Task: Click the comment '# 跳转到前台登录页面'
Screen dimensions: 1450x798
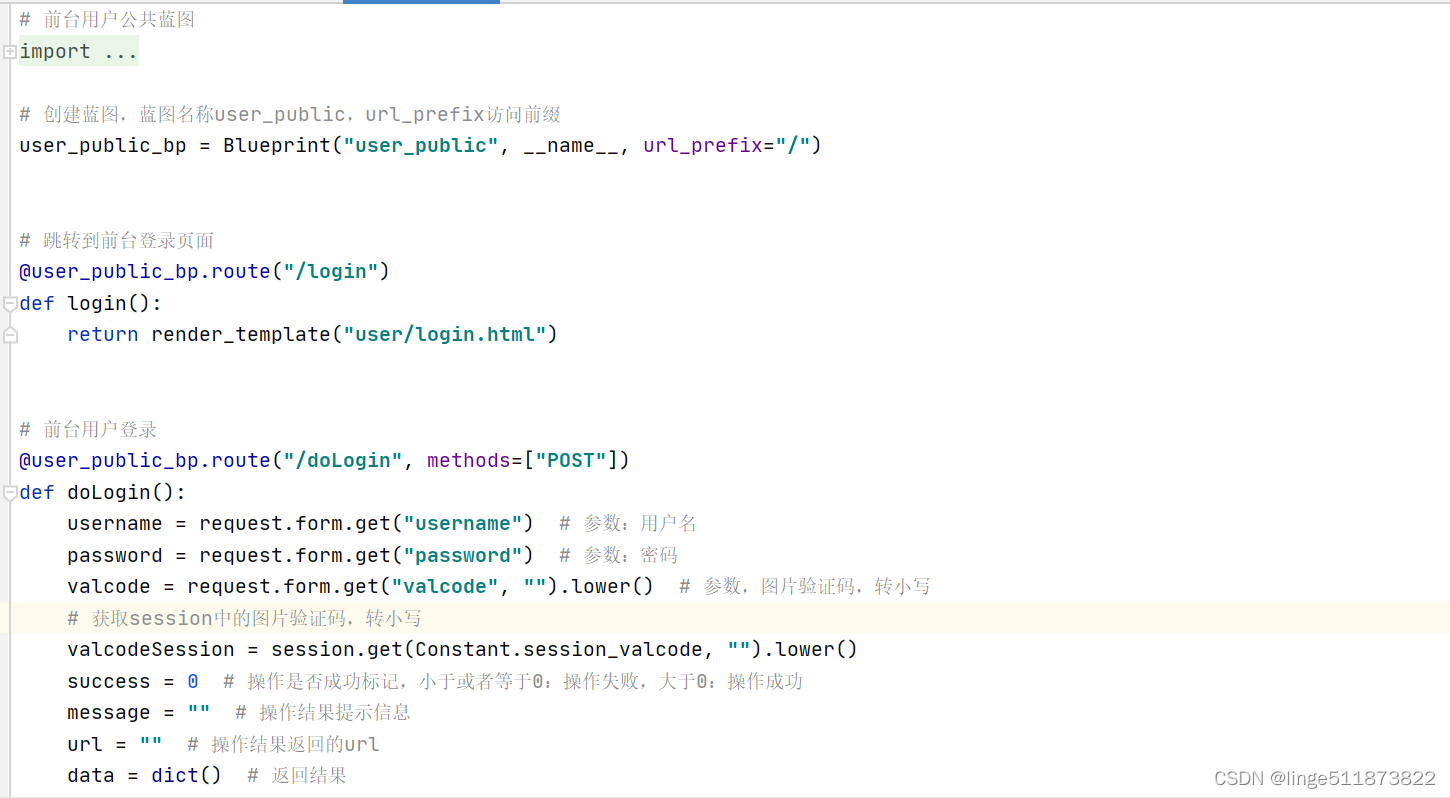Action: [x=117, y=240]
